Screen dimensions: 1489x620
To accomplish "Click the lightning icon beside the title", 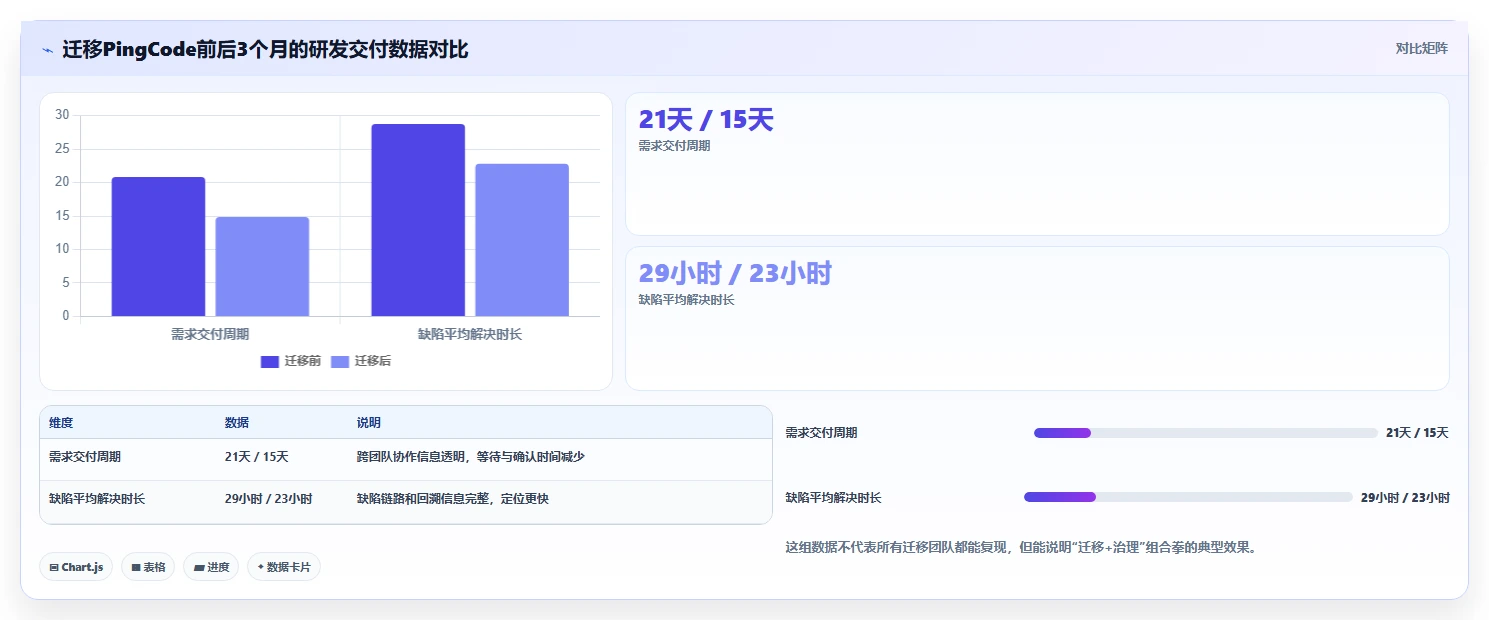I will click(47, 50).
